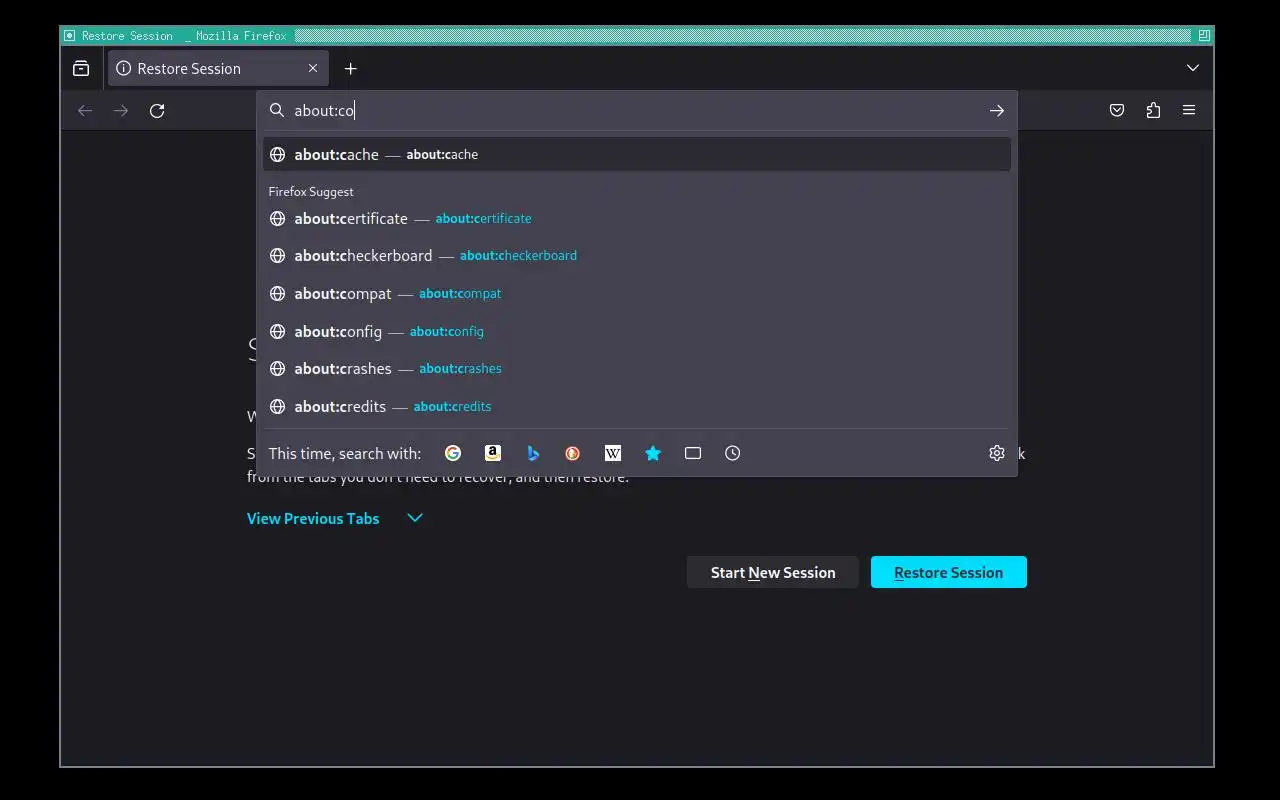Viewport: 1280px width, 800px height.
Task: Click the window maximize icon in the title bar
Action: [1204, 35]
